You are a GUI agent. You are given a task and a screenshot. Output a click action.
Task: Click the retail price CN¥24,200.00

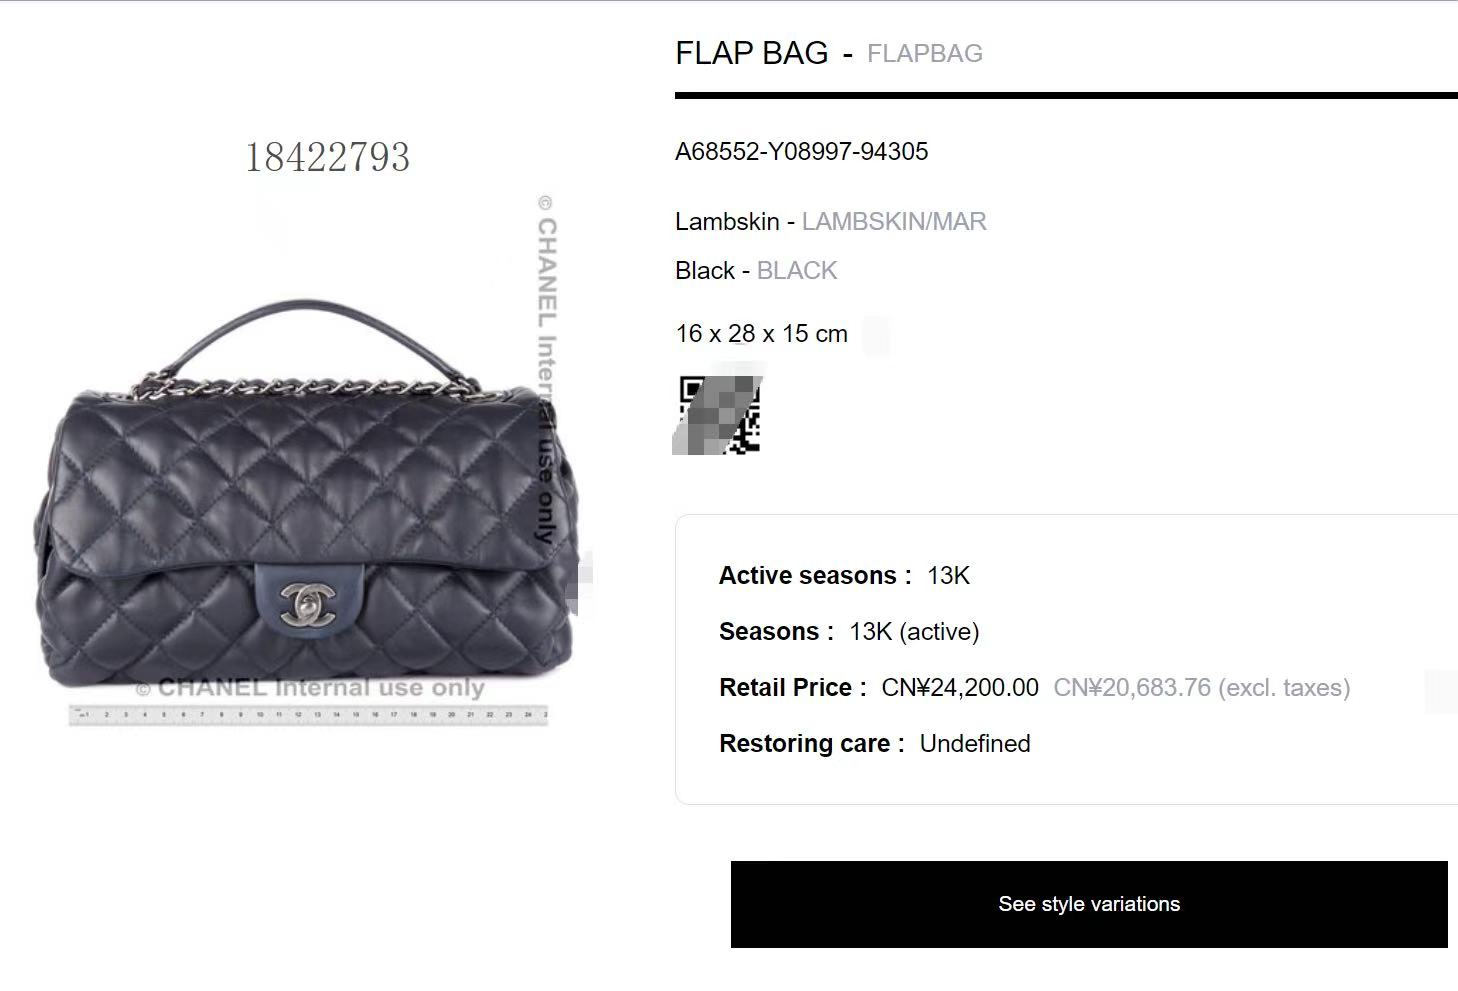(x=960, y=688)
